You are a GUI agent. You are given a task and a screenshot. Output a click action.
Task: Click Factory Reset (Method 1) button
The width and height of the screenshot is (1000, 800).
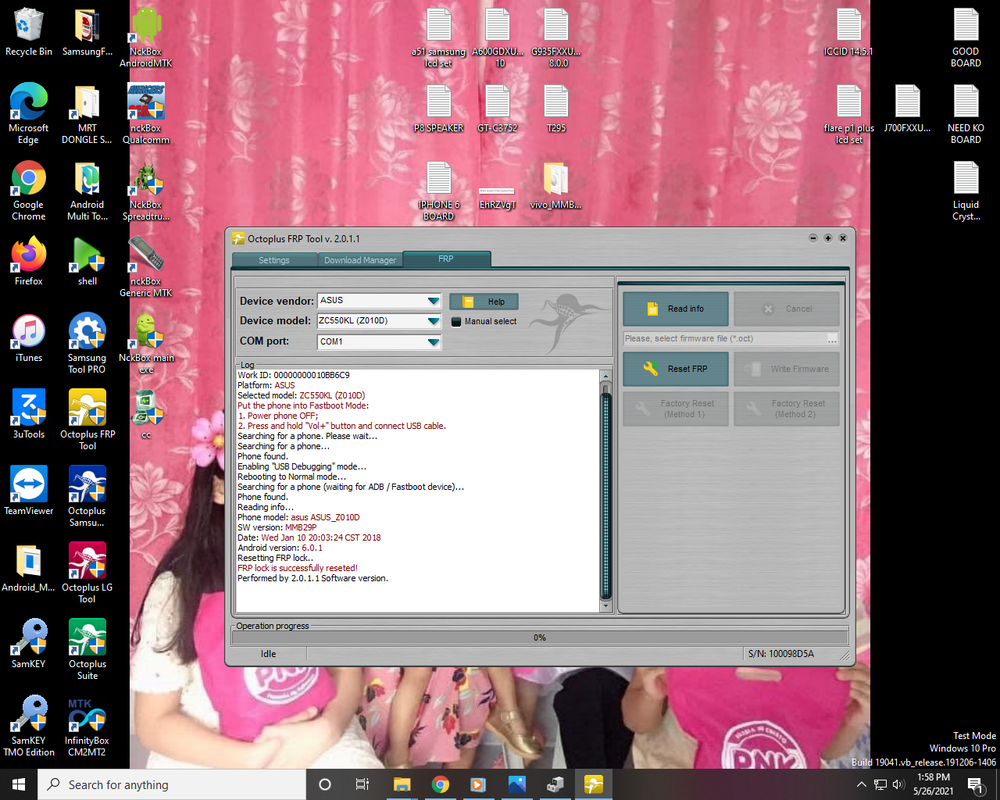[x=675, y=409]
